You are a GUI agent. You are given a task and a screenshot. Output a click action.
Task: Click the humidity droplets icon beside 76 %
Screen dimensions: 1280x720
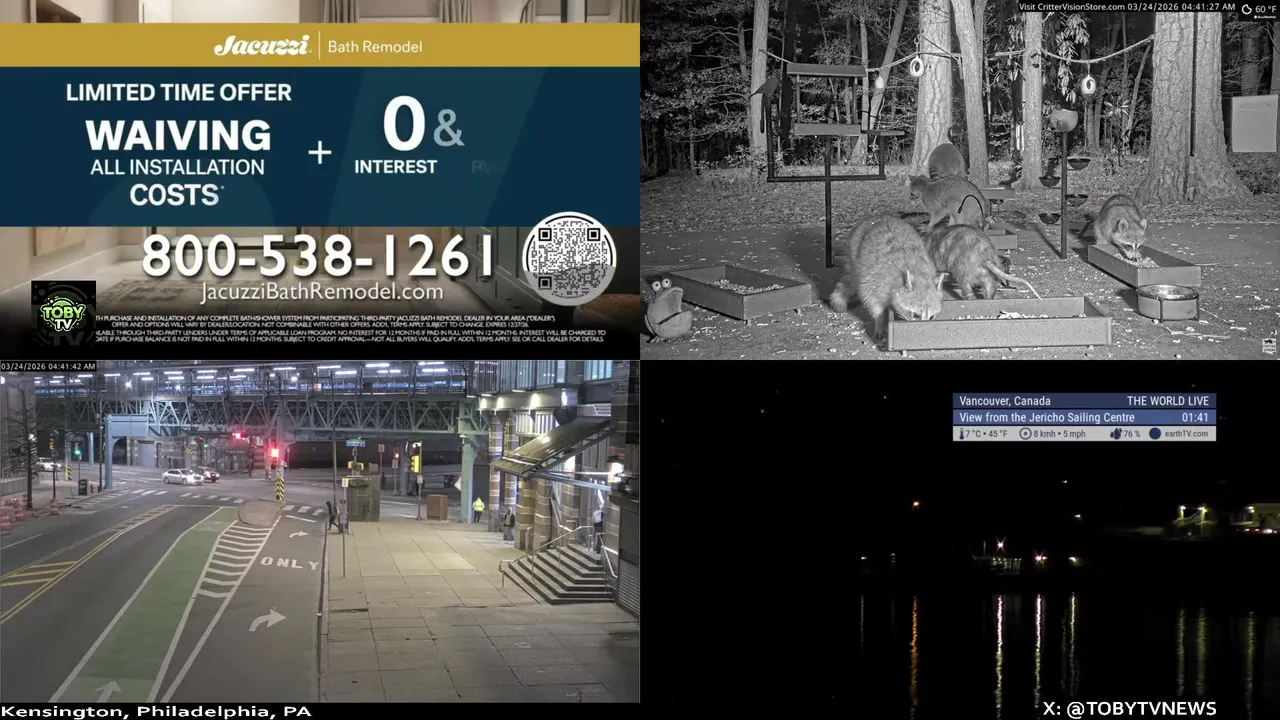(1114, 434)
